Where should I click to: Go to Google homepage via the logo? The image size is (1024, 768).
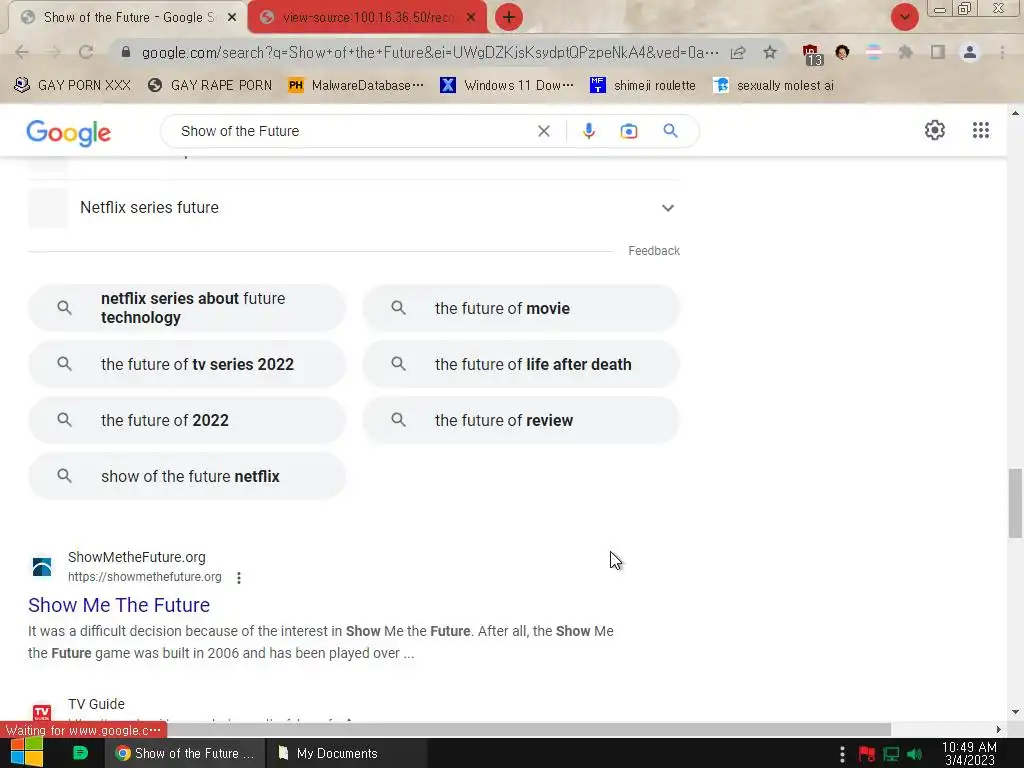click(69, 133)
